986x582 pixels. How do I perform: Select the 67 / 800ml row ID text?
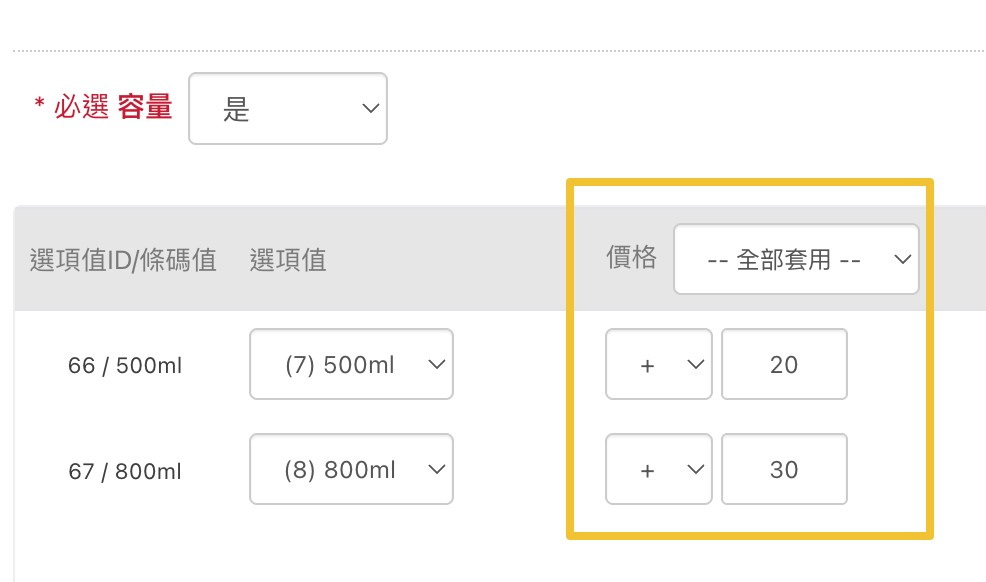(125, 470)
